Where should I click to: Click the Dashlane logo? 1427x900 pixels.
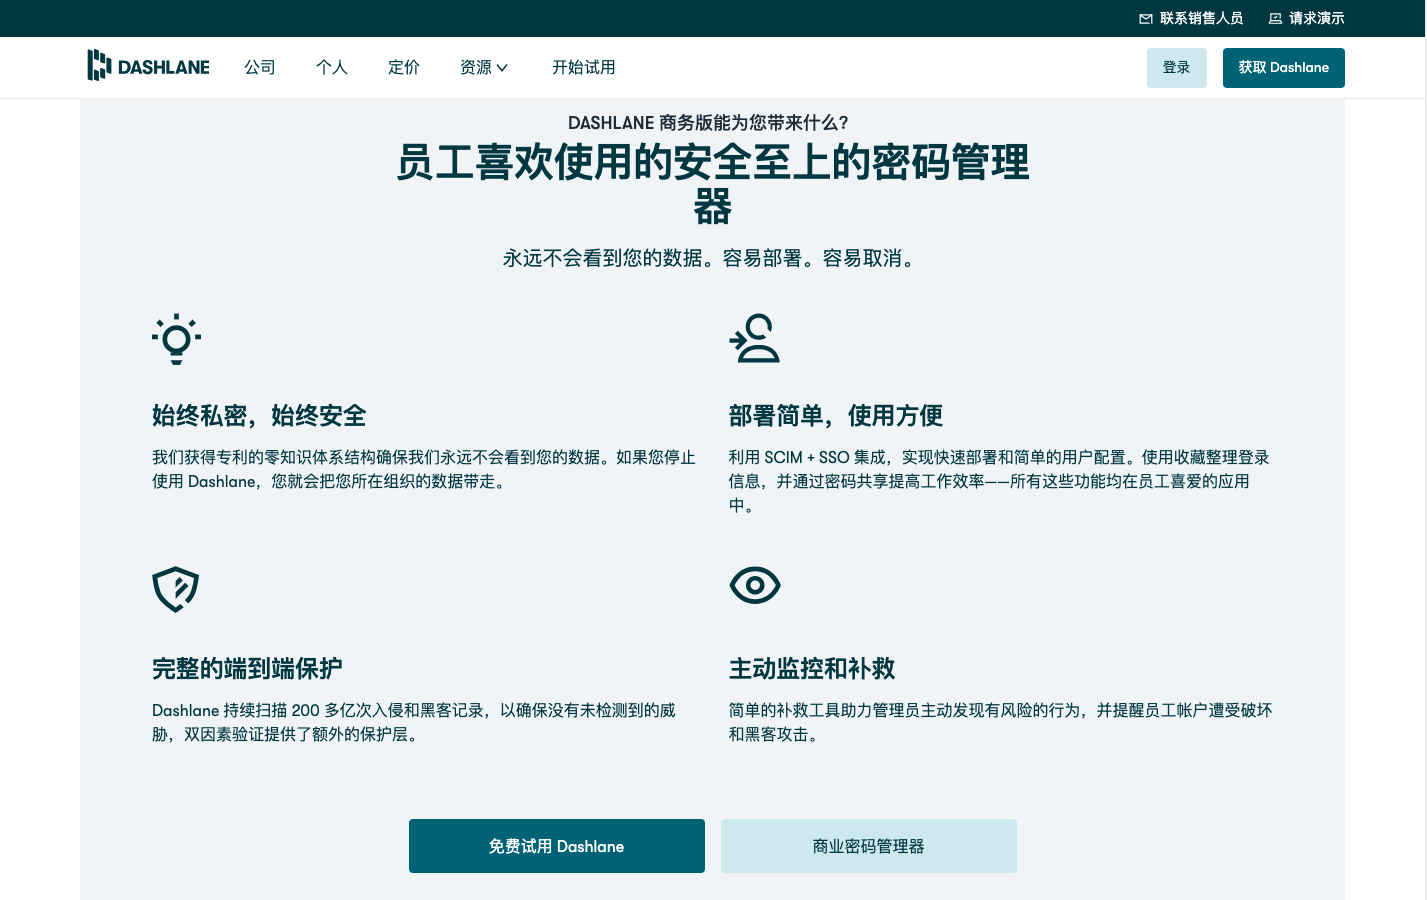point(148,66)
